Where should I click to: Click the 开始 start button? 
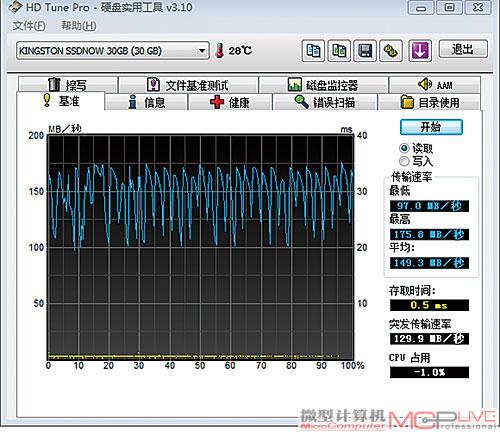click(431, 127)
